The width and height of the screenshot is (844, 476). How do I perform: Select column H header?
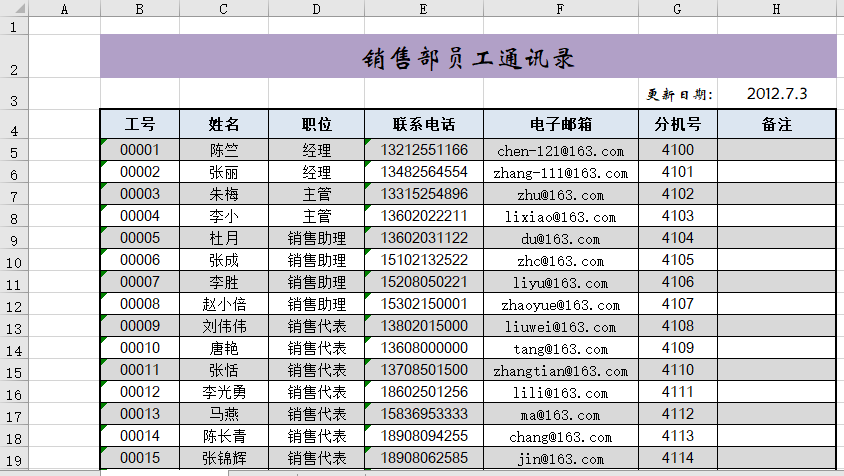click(776, 9)
